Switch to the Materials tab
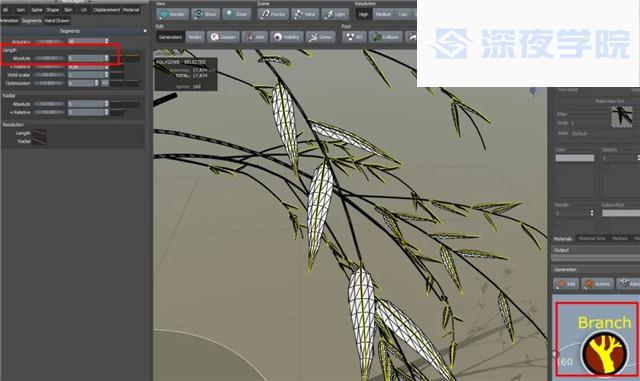Image resolution: width=640 pixels, height=381 pixels. pos(563,238)
